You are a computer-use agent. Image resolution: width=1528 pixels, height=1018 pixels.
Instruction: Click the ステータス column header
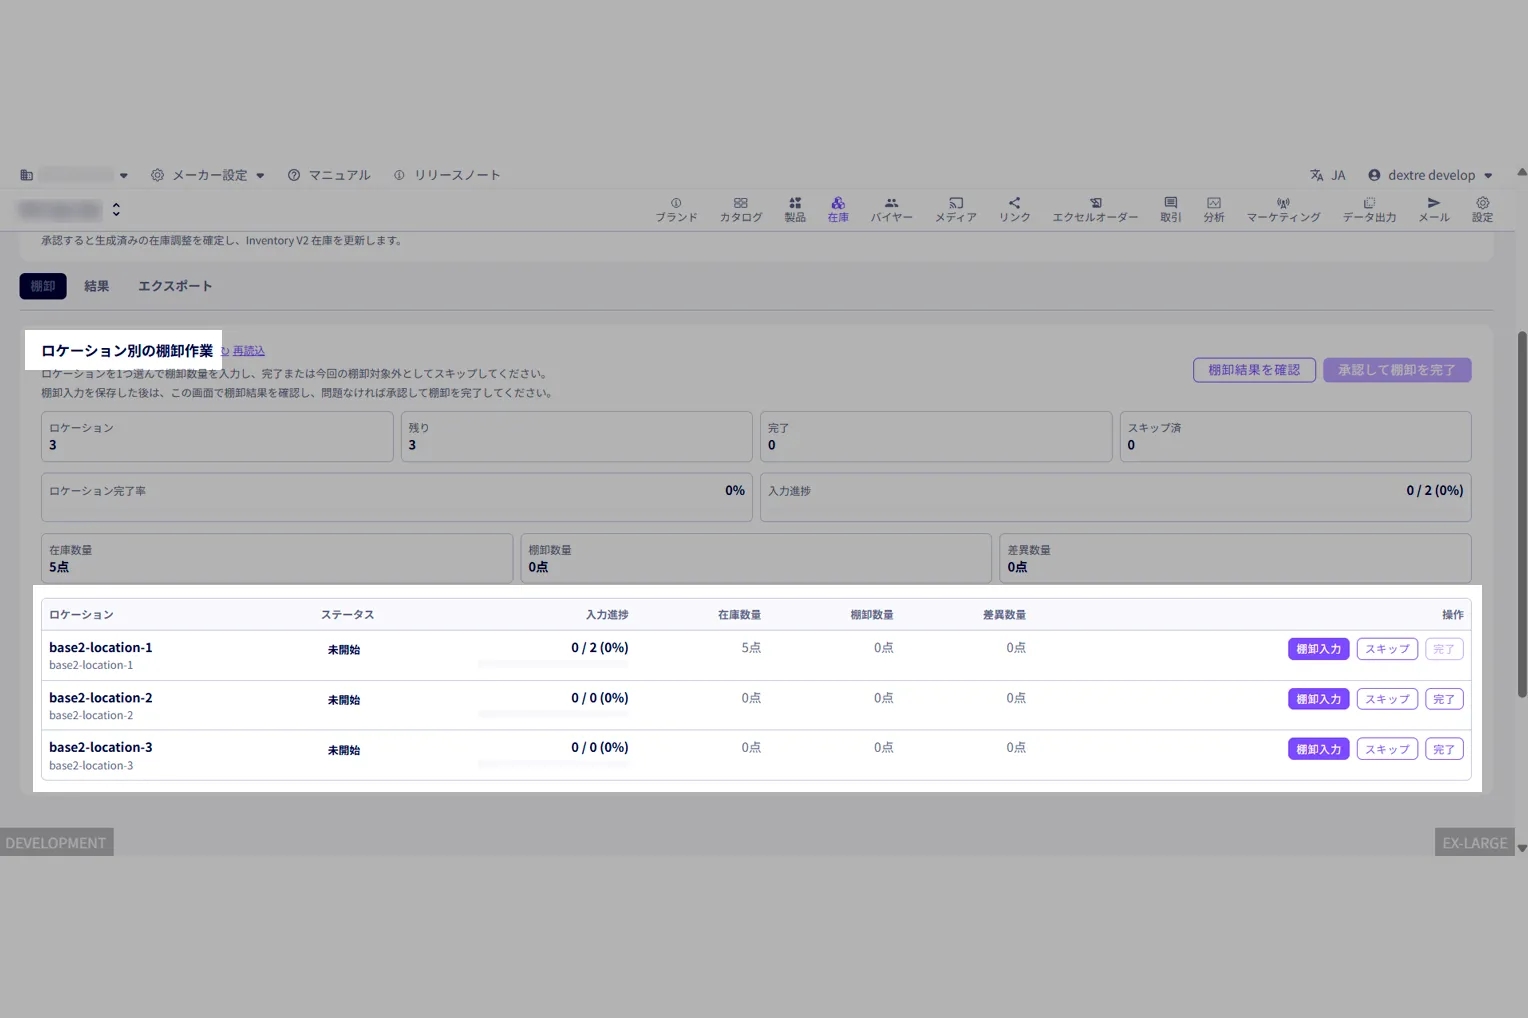click(347, 615)
